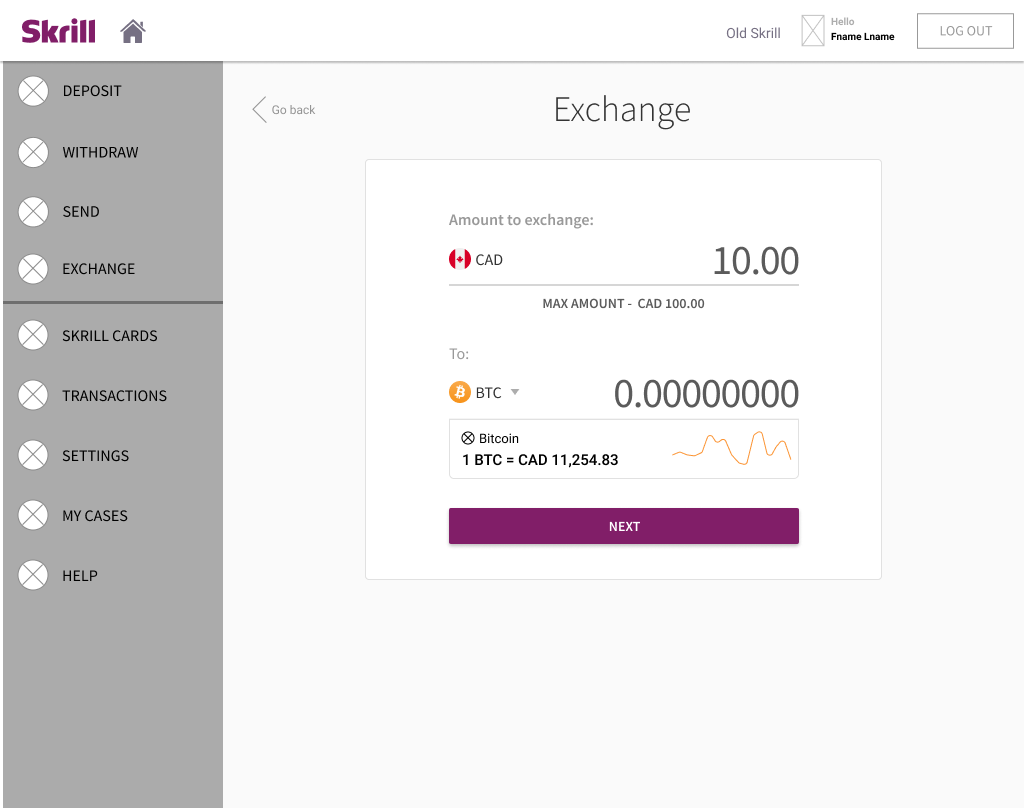Click the NEXT button
Viewport: 1024px width, 808px height.
tap(624, 526)
